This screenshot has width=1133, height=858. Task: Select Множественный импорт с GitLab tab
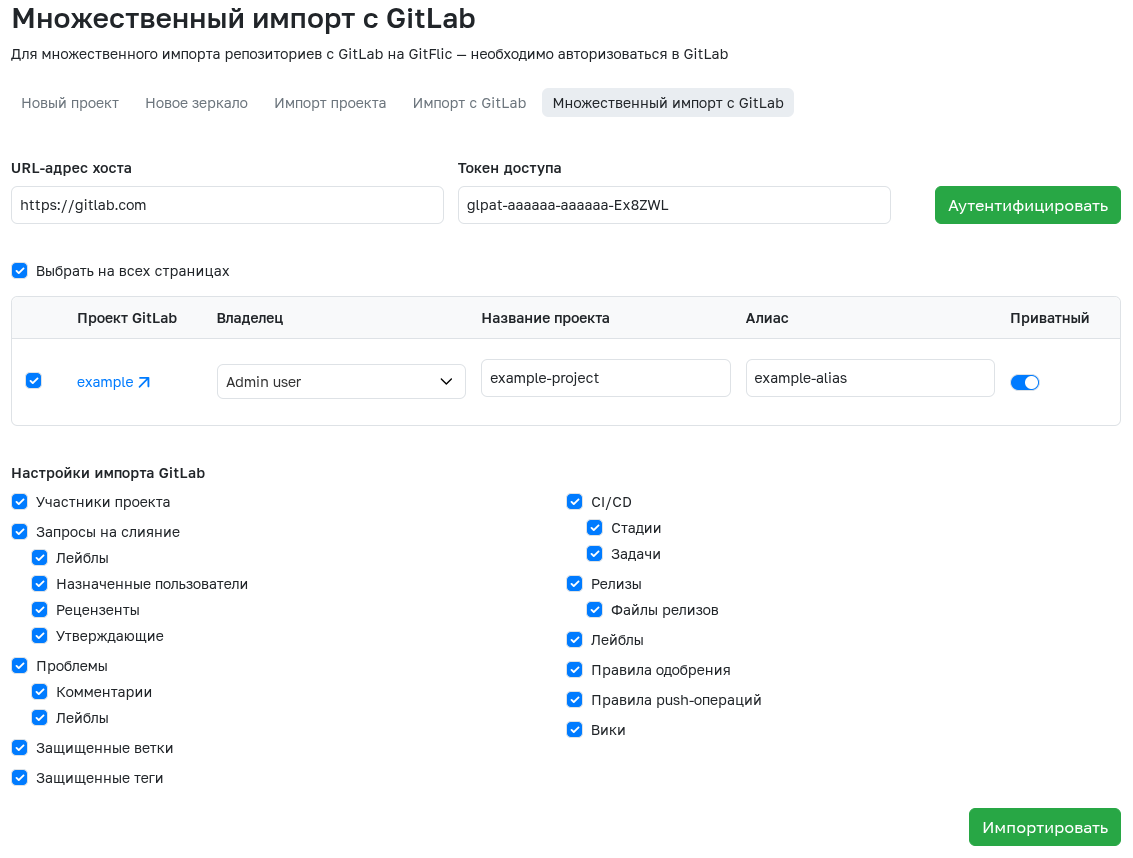[668, 103]
